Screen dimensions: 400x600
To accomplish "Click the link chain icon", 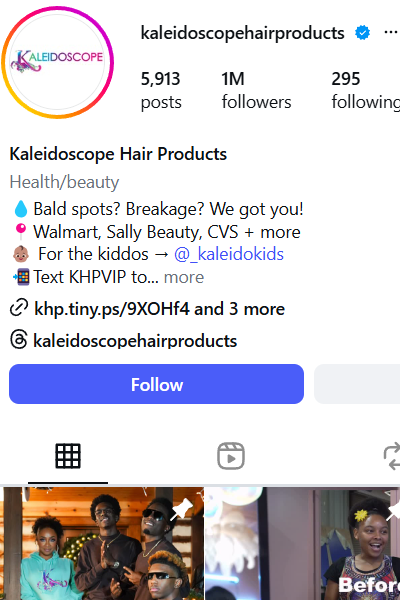I will pos(19,308).
